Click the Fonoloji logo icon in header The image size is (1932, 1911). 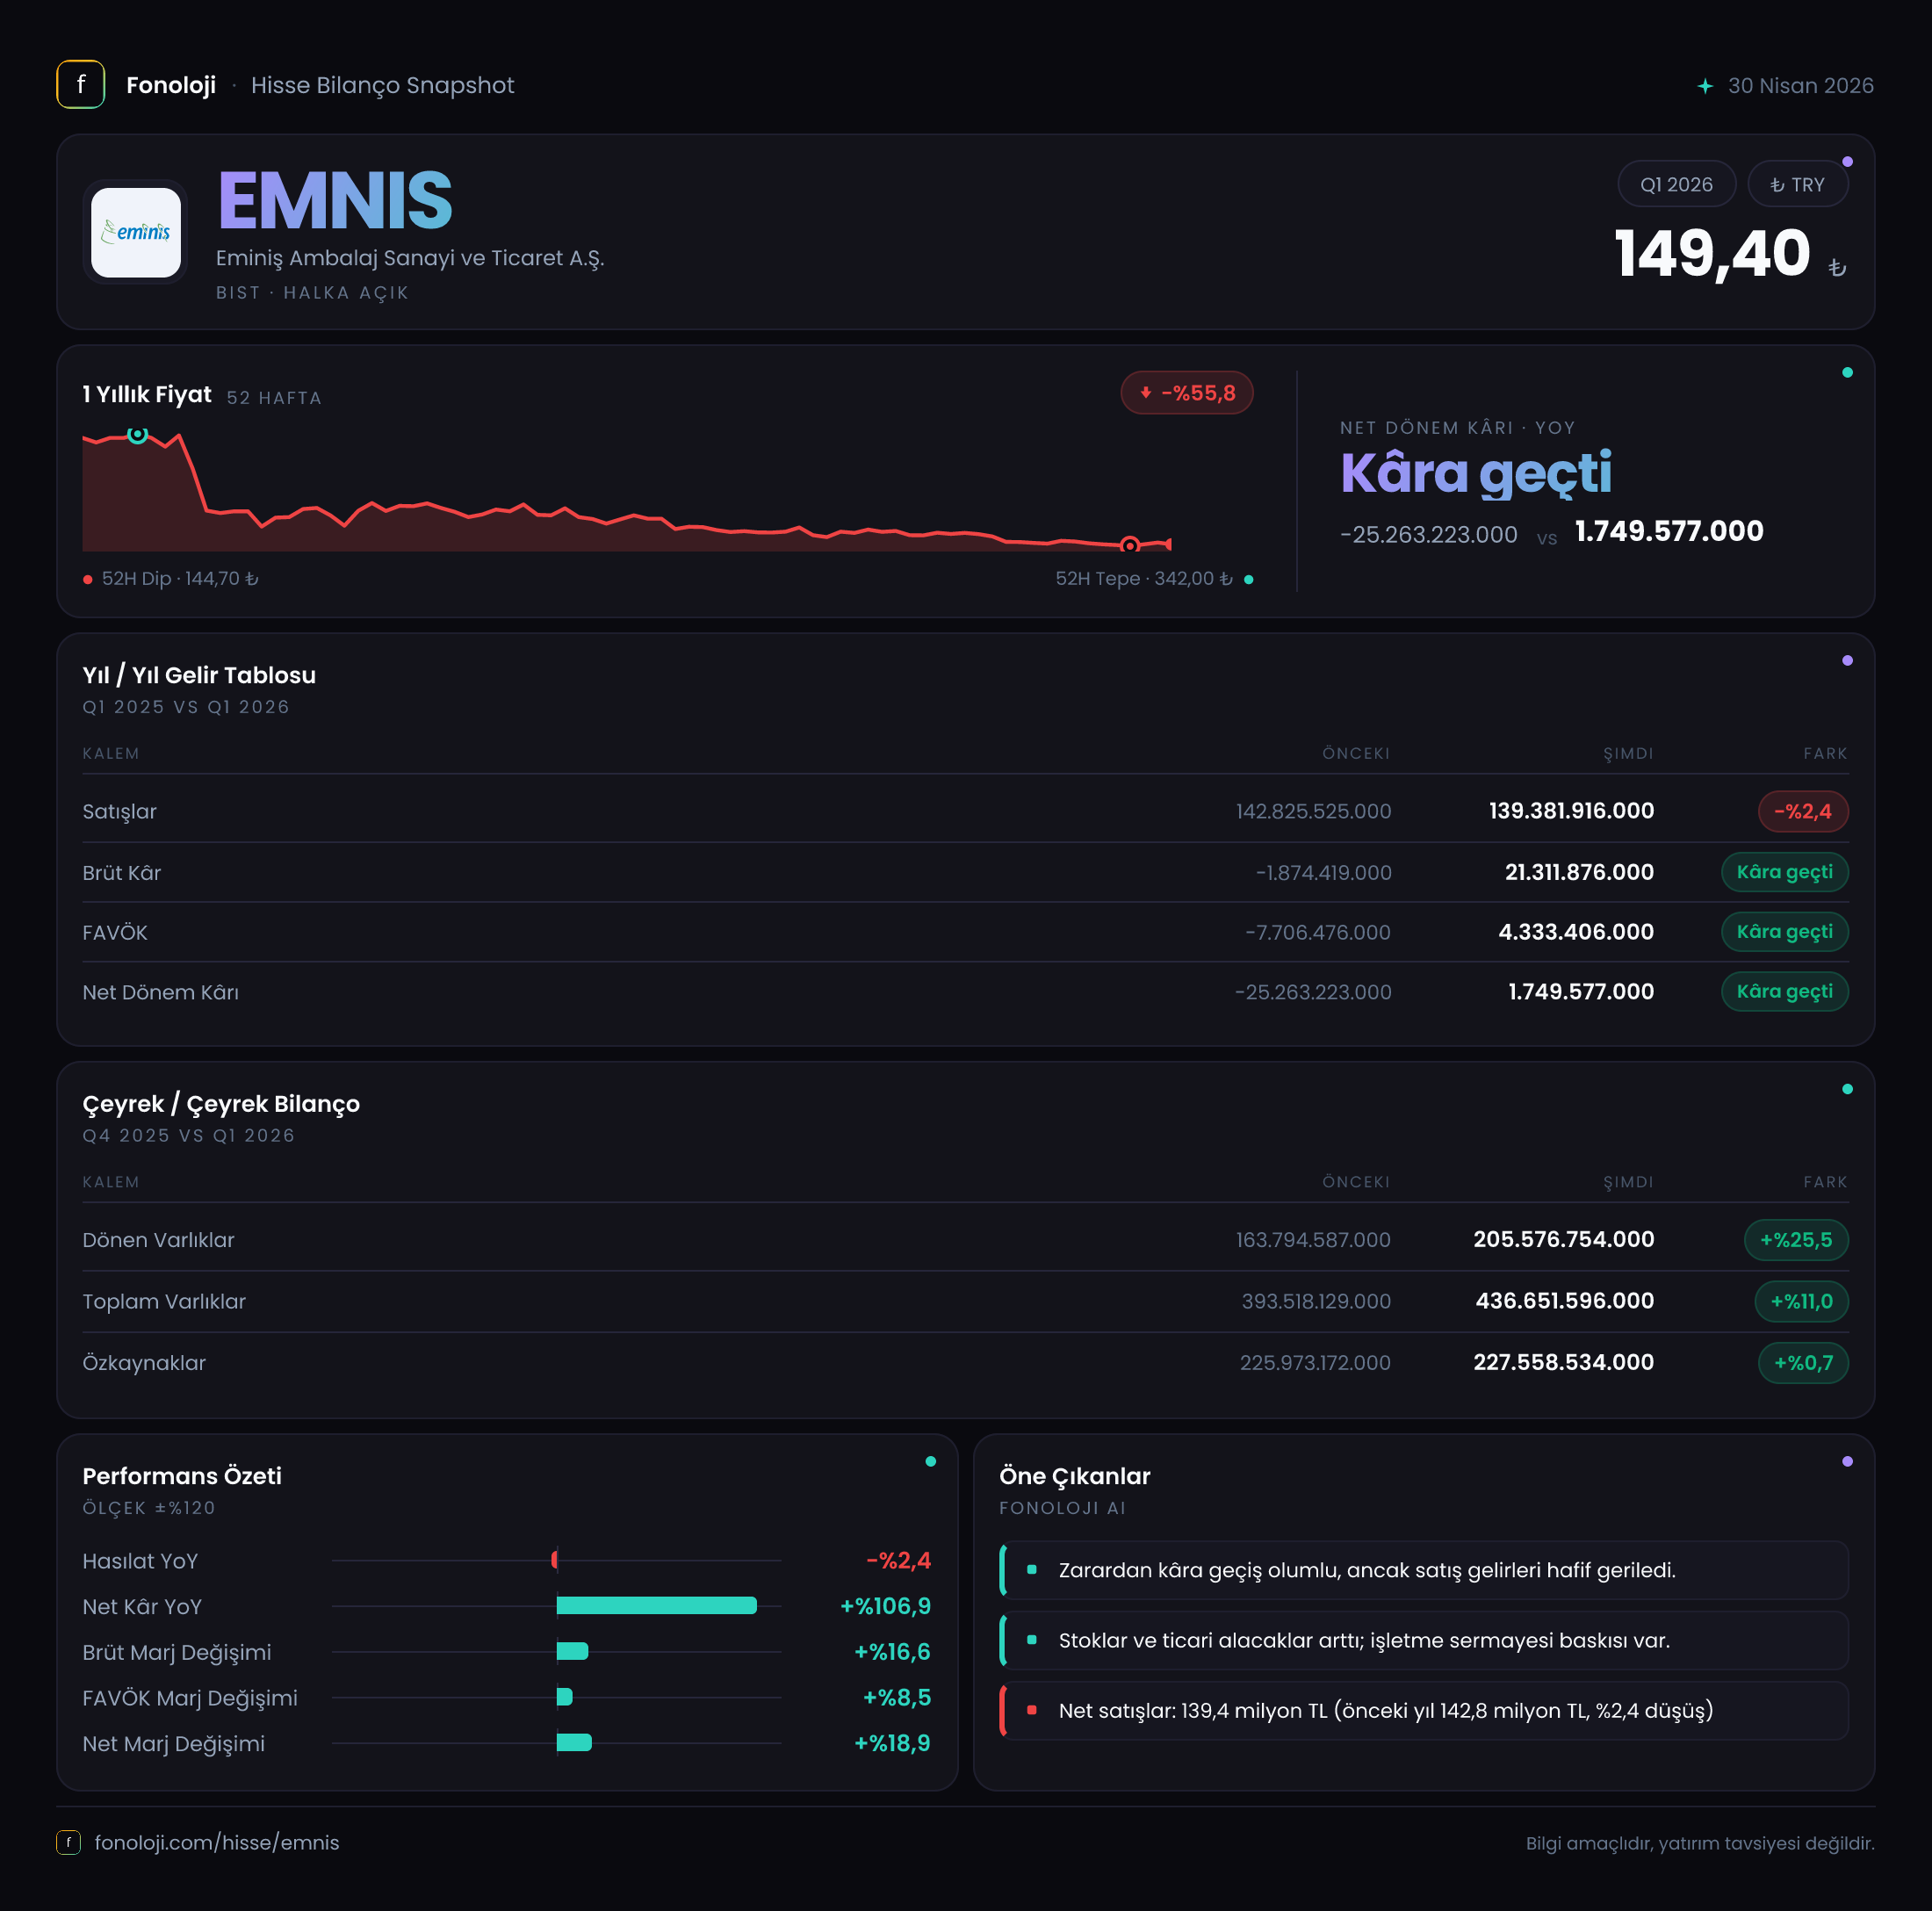click(x=81, y=85)
